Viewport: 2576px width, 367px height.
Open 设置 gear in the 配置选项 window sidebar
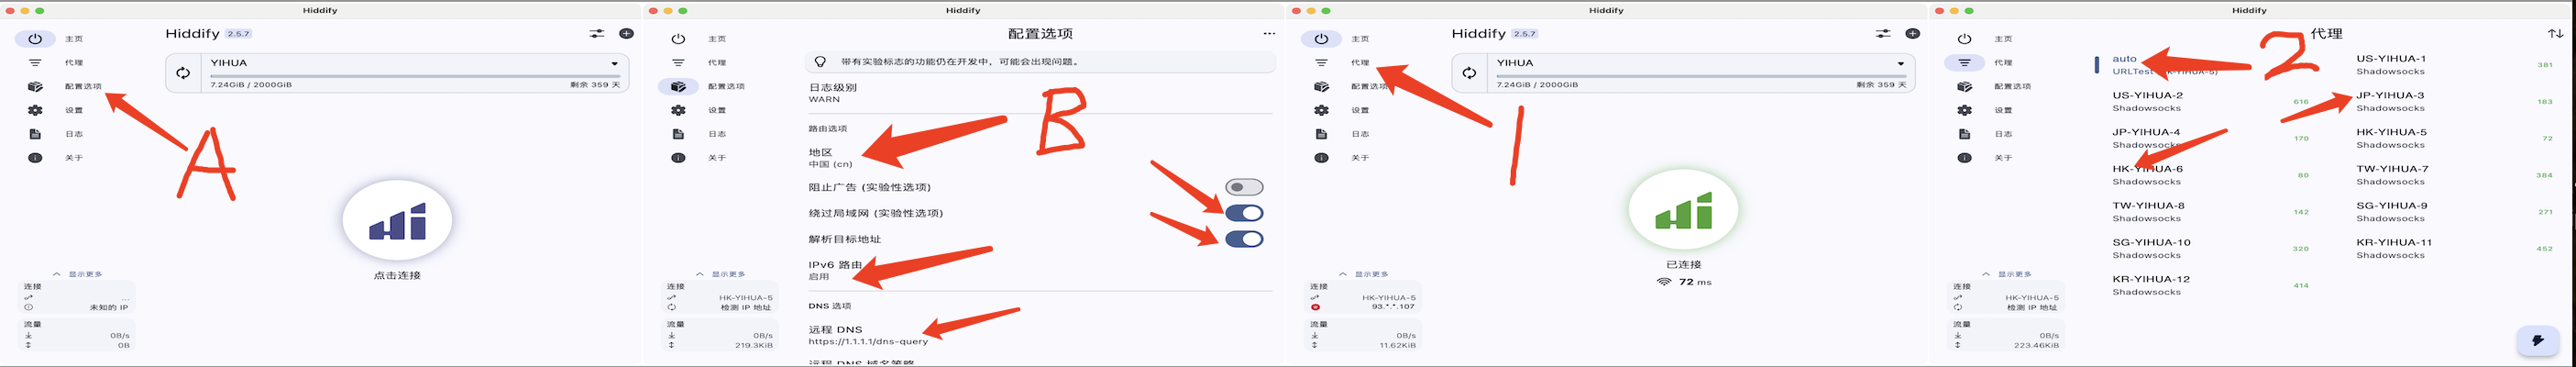point(678,110)
